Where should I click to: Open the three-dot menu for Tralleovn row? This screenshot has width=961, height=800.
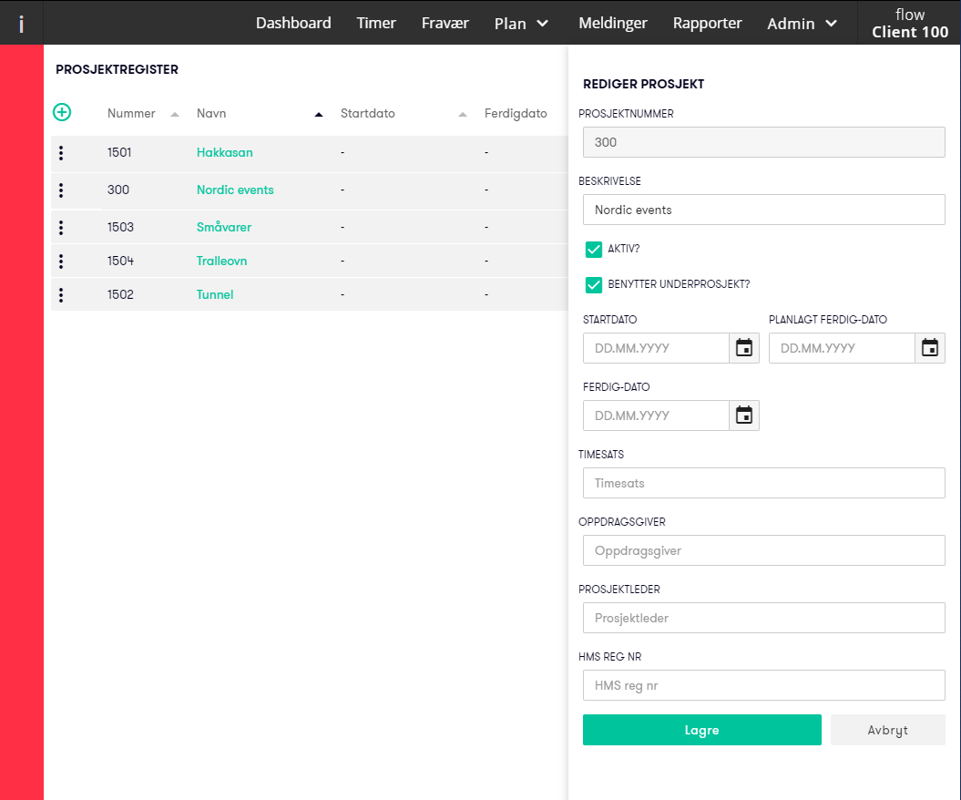tap(61, 261)
